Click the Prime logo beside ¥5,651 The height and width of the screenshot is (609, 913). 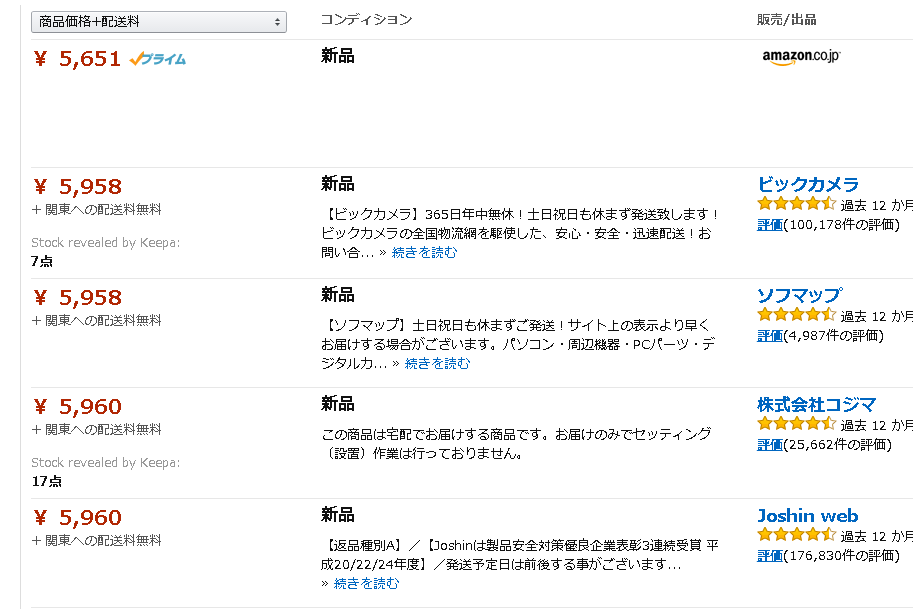[157, 59]
